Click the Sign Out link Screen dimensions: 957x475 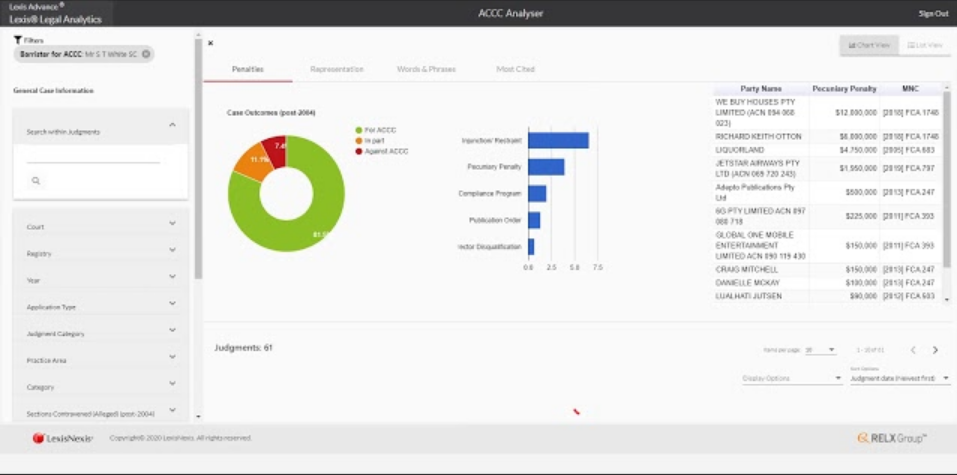pos(933,13)
